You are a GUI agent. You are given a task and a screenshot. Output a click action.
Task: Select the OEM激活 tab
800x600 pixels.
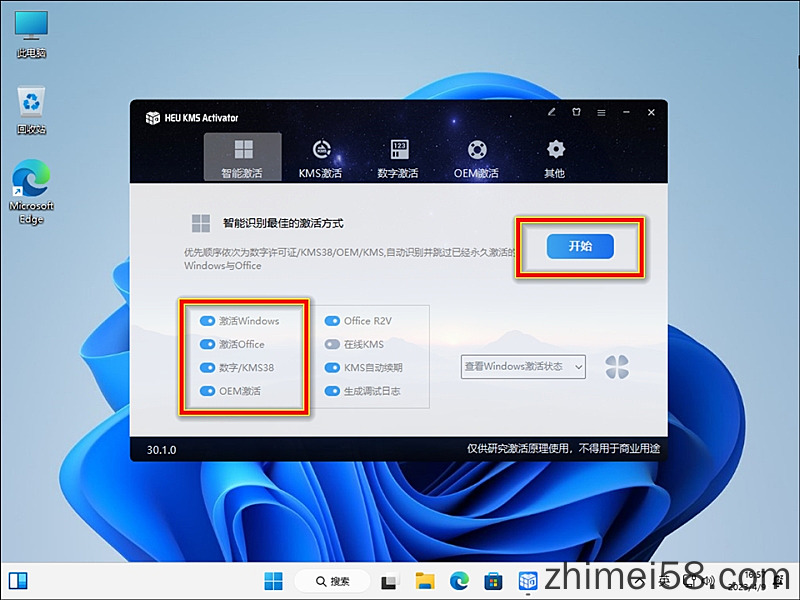(x=476, y=158)
